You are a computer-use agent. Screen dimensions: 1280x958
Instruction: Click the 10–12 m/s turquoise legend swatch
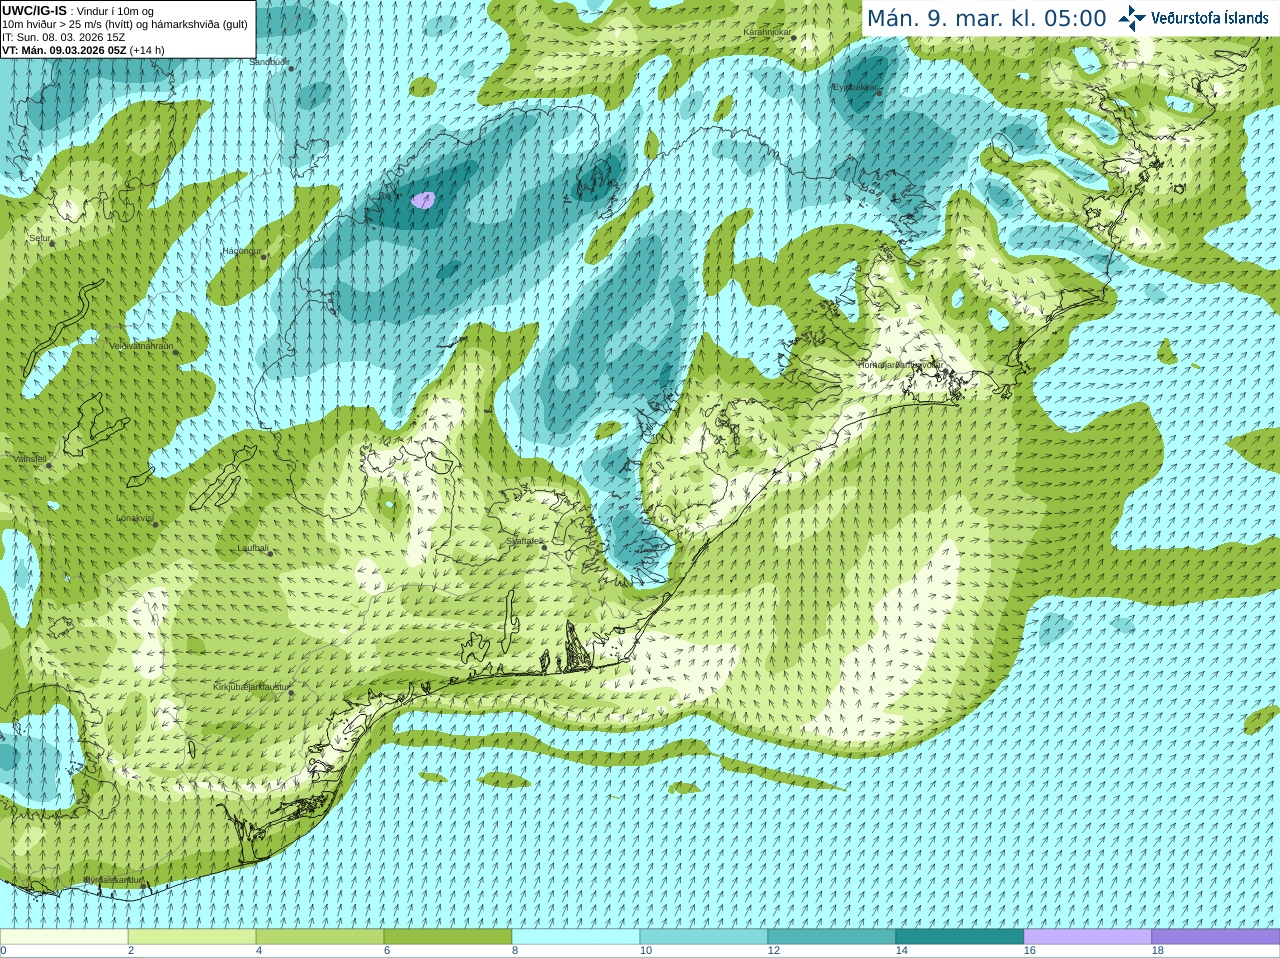704,937
